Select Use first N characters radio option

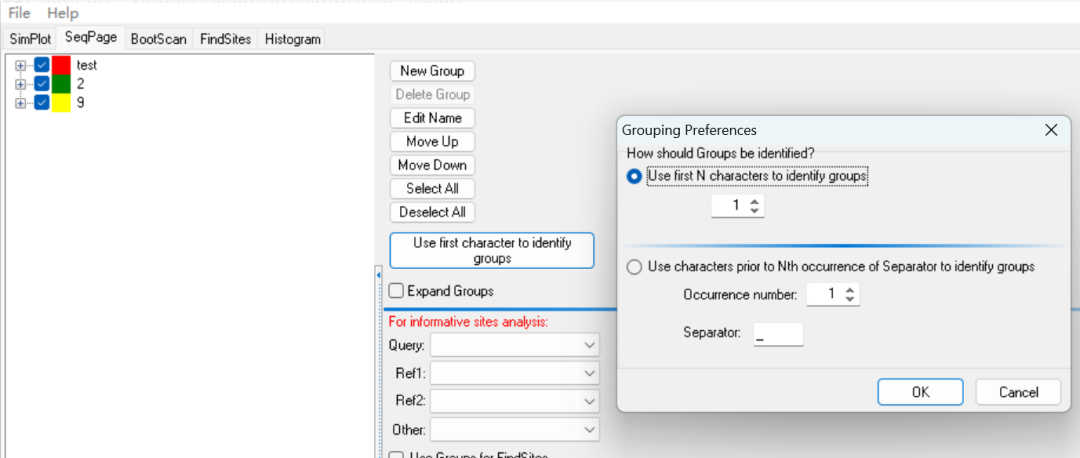(633, 176)
